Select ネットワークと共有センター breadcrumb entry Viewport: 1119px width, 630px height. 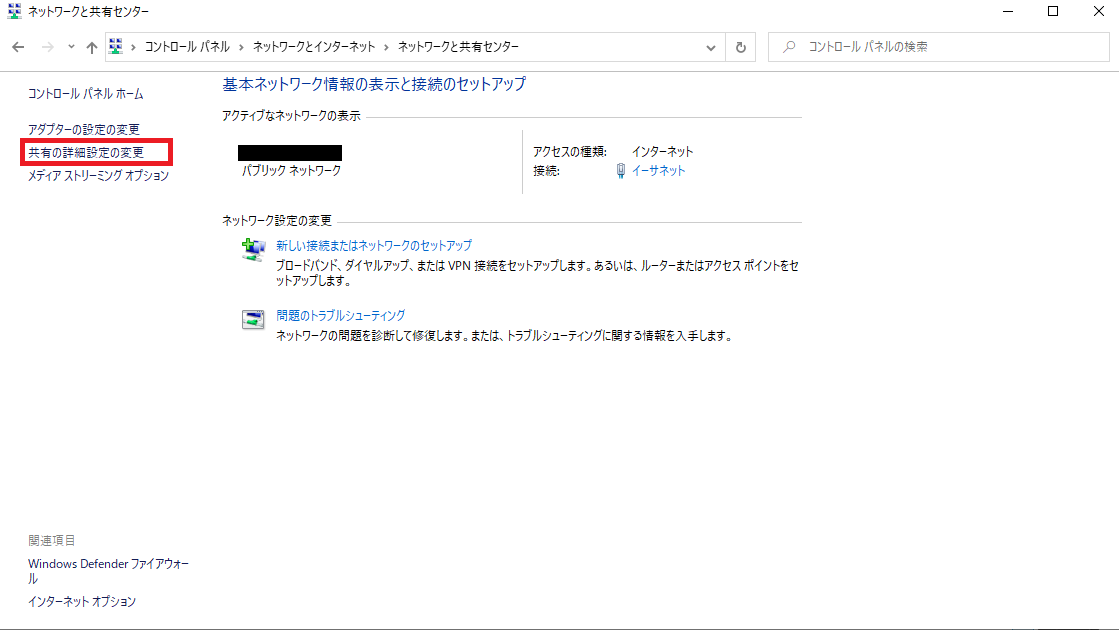pos(458,46)
